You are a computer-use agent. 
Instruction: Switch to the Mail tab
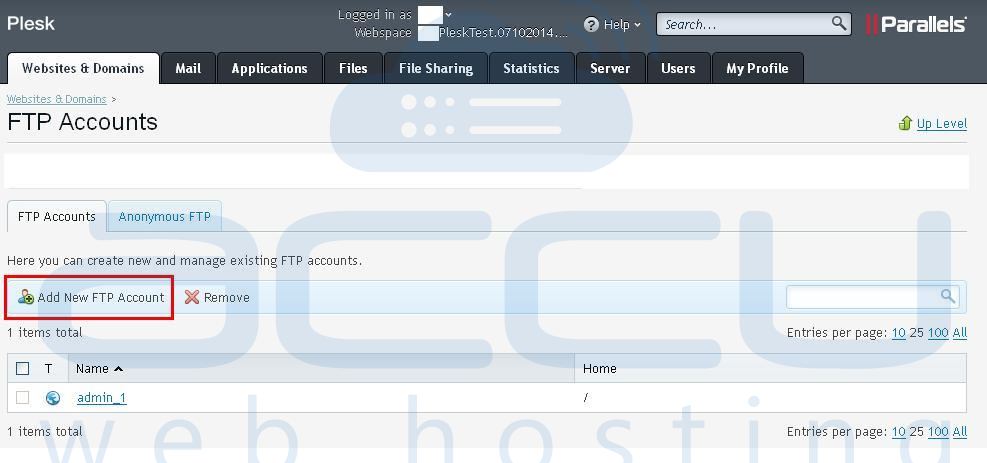[188, 69]
